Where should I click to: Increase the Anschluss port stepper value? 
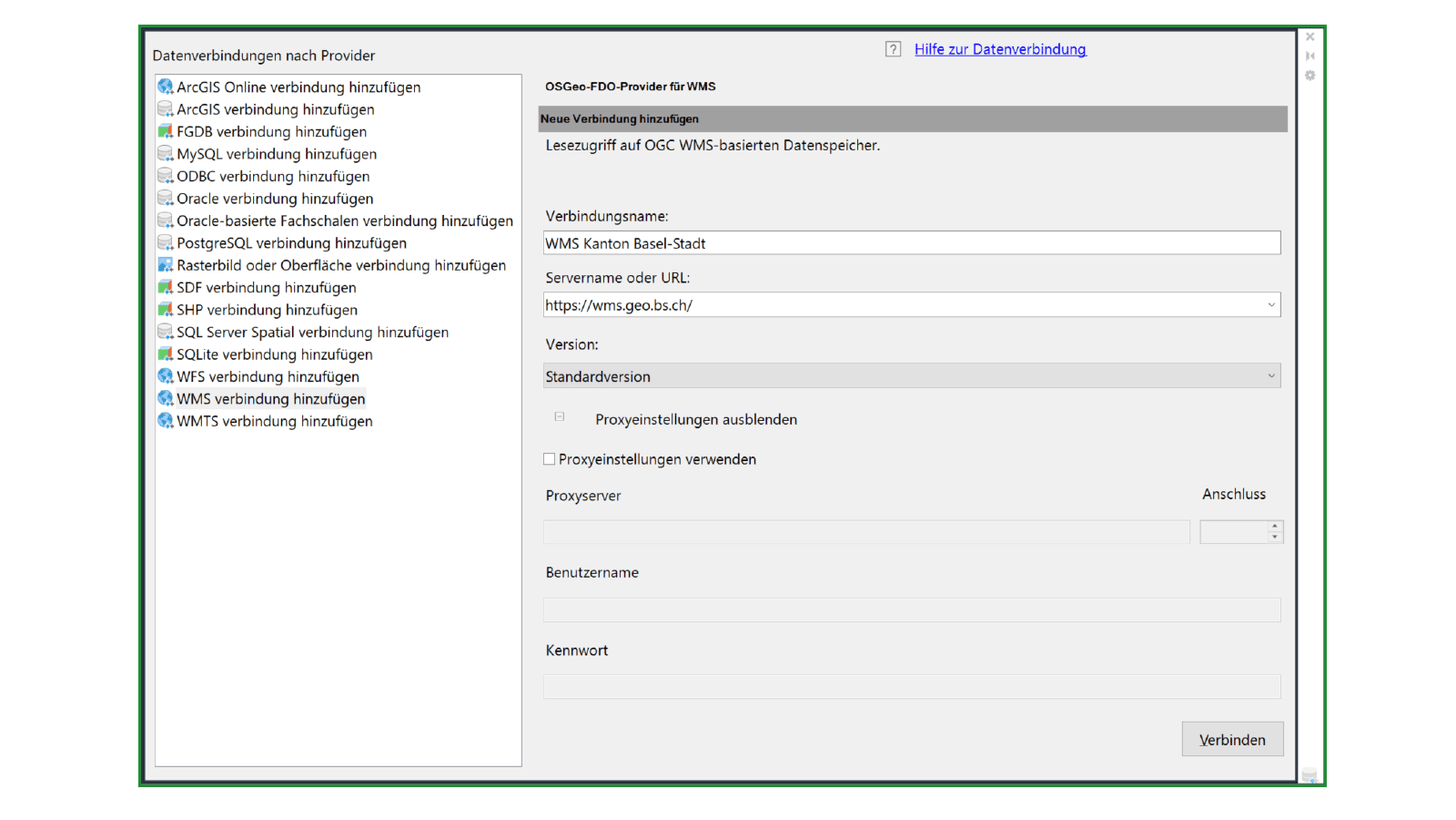tap(1274, 526)
